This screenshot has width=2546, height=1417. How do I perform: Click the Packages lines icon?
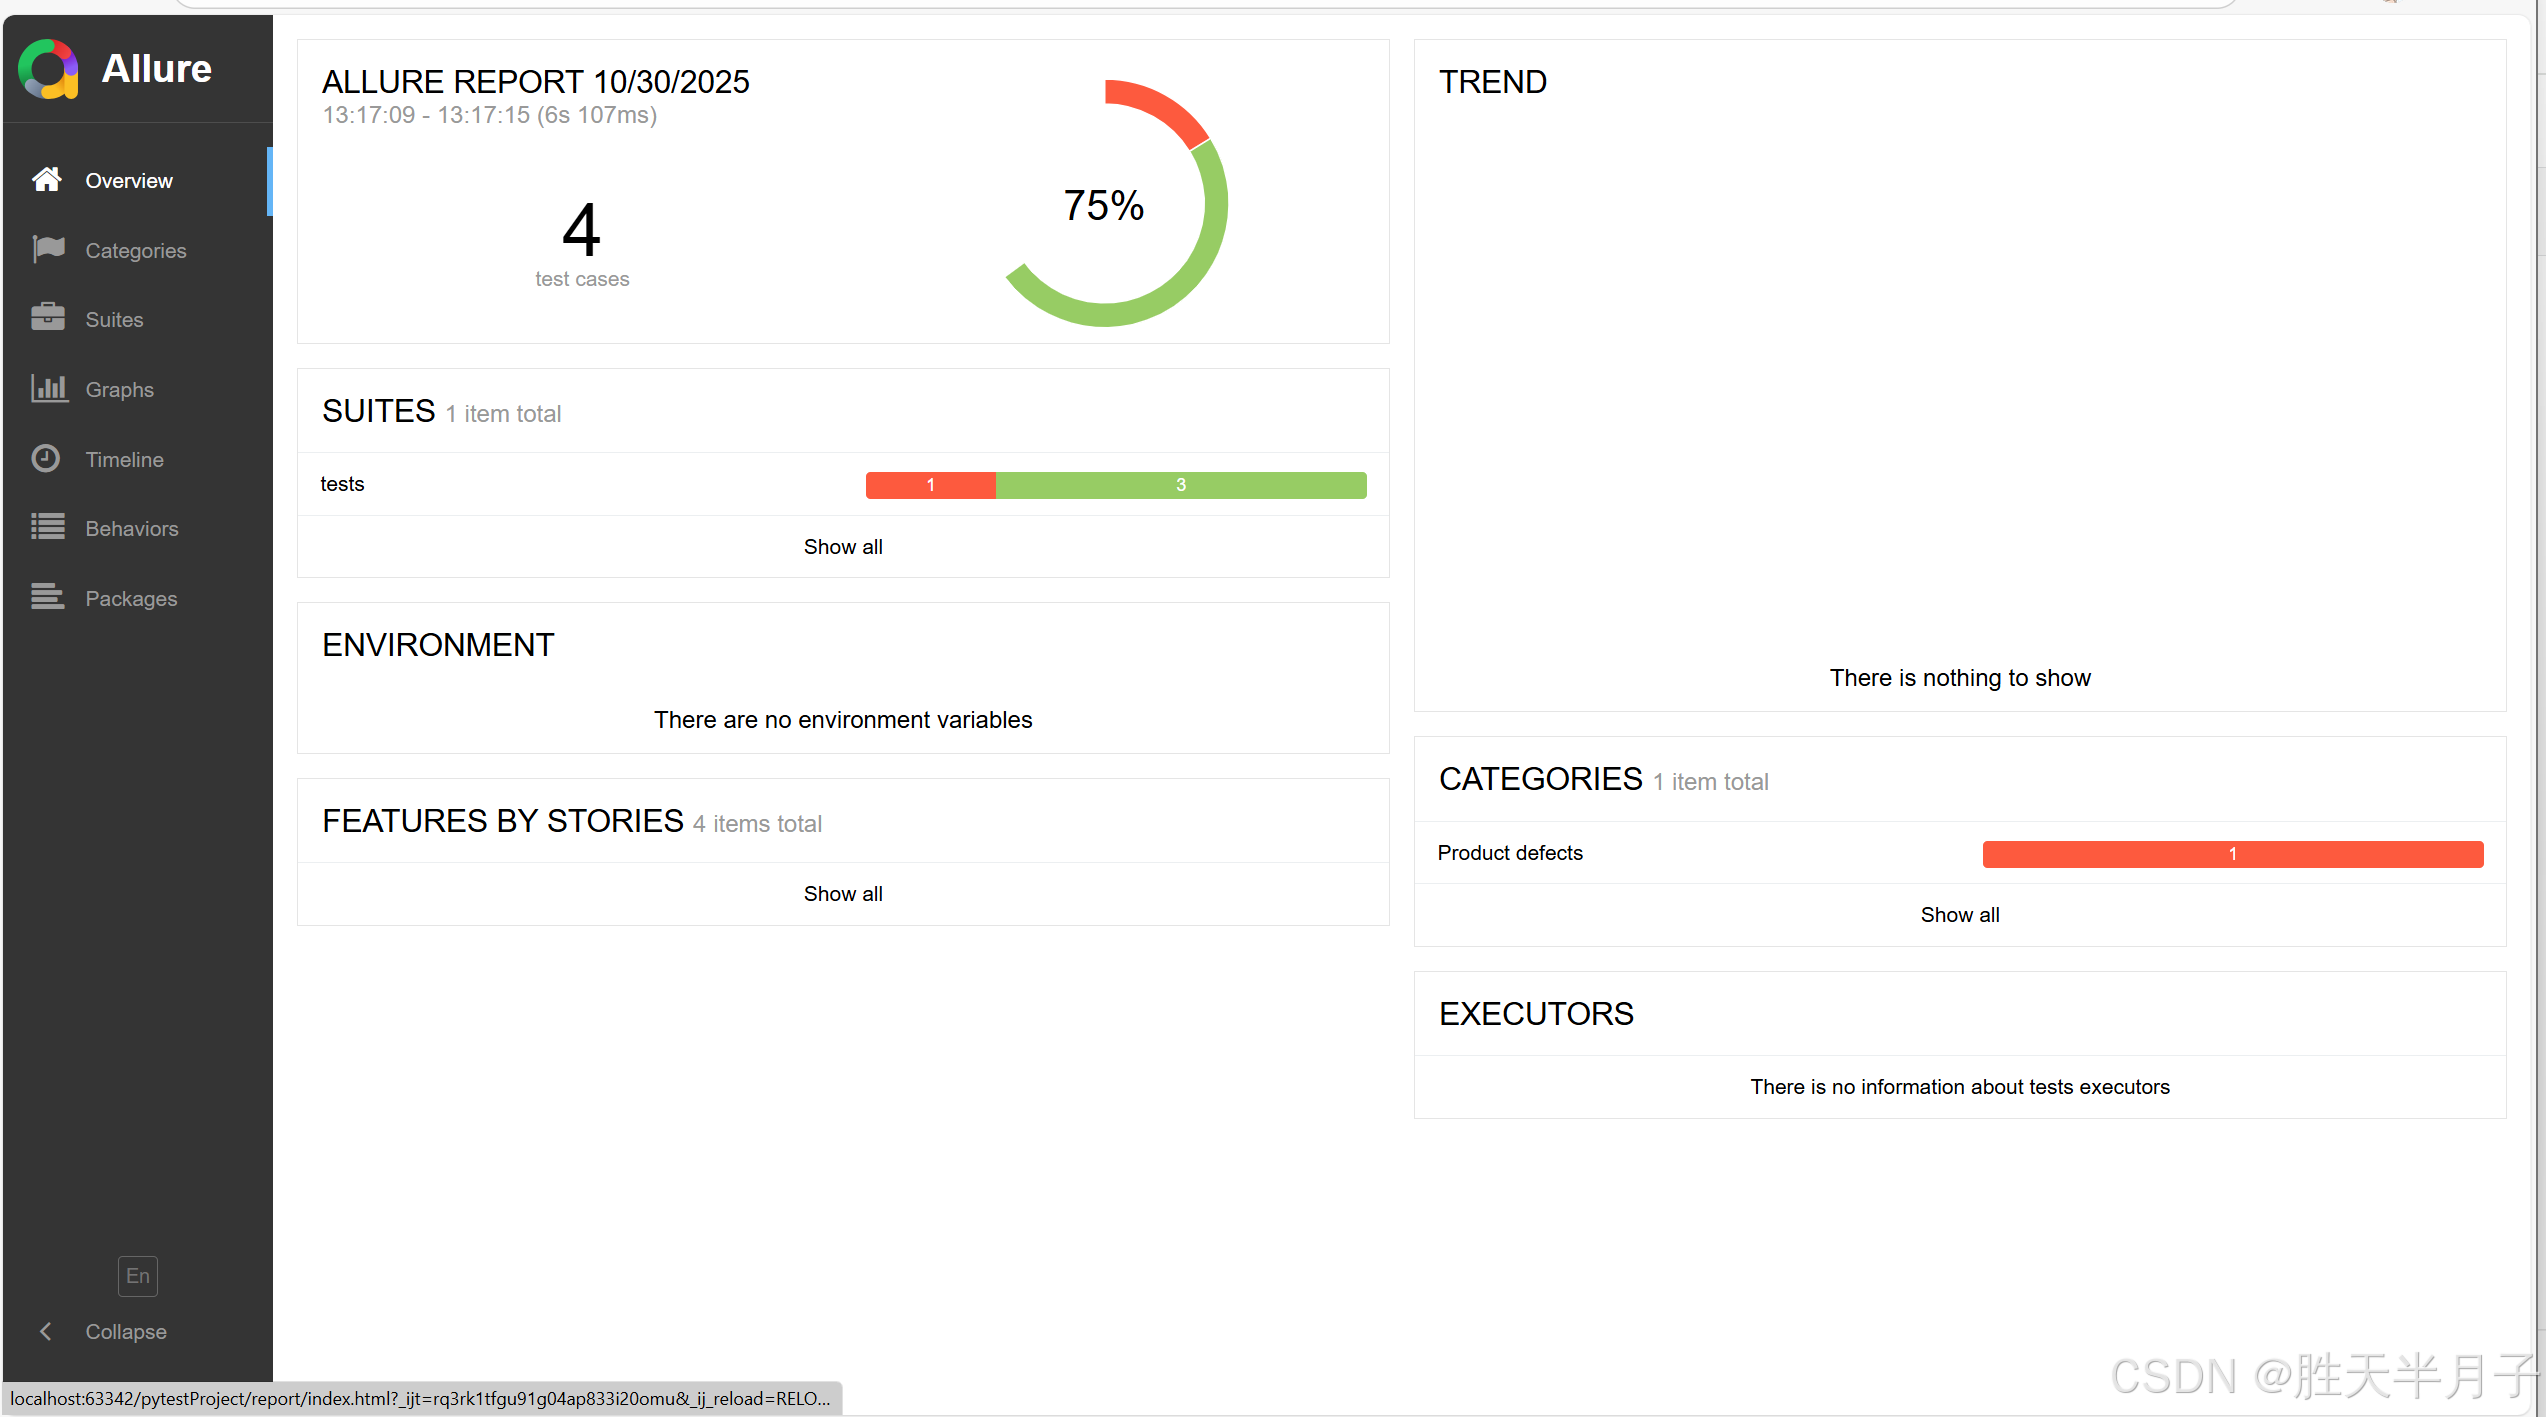(x=48, y=597)
